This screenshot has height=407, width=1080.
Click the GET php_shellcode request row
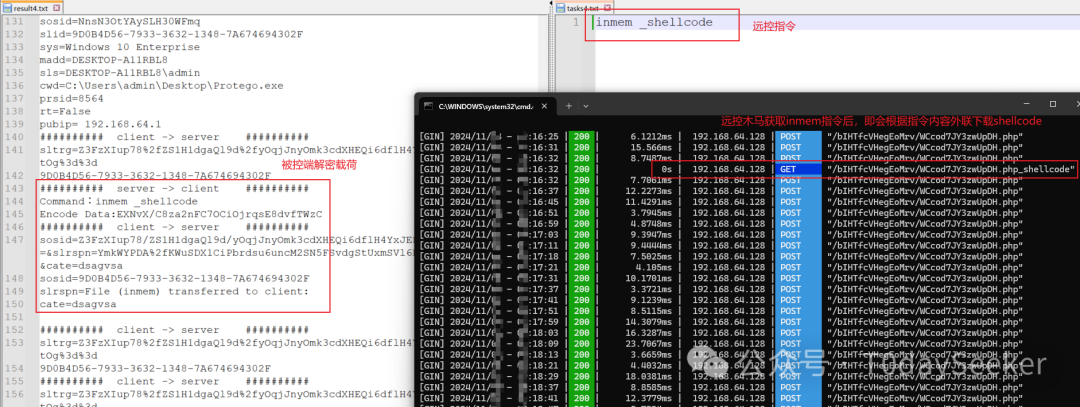[x=747, y=169]
